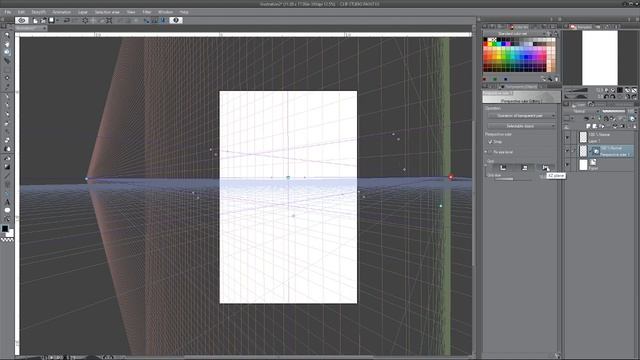Click the CLIP STUDIO launcher icon in the command bar
Viewport: 640px width, 360px height.
tap(22, 20)
